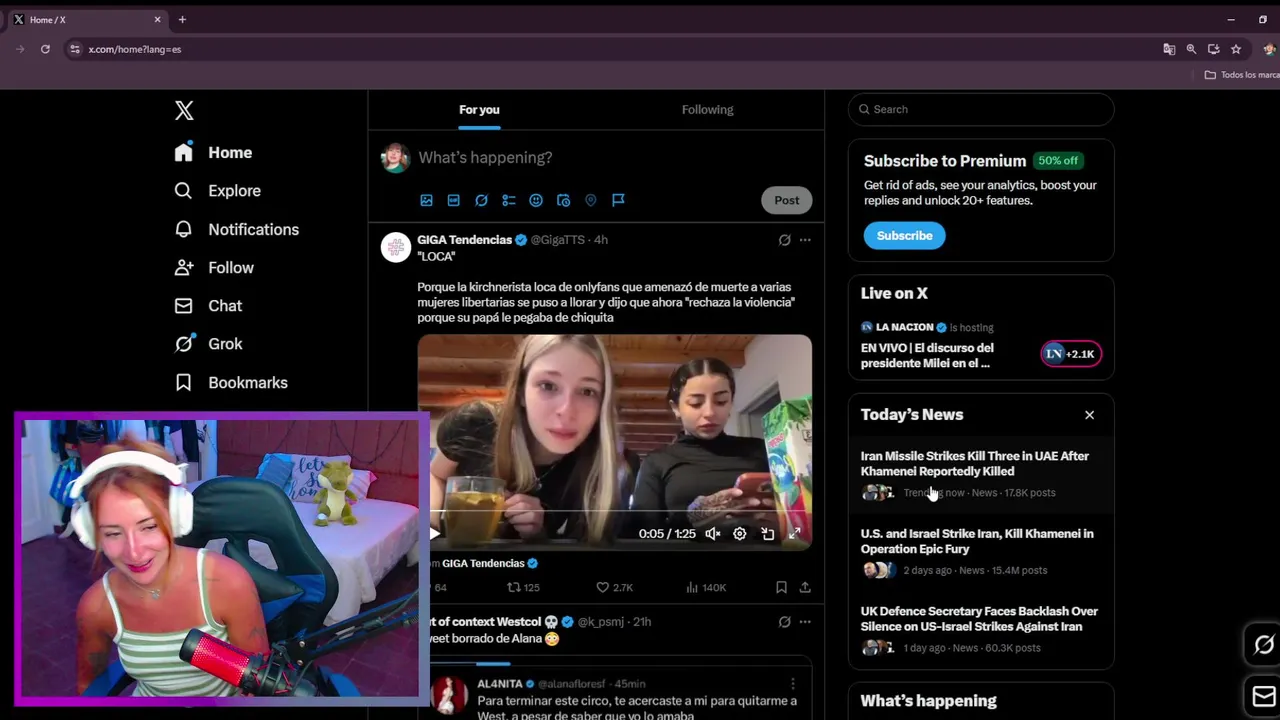Click Grok icon on GIGA Tendencias post
This screenshot has width=1280, height=720.
click(x=784, y=240)
